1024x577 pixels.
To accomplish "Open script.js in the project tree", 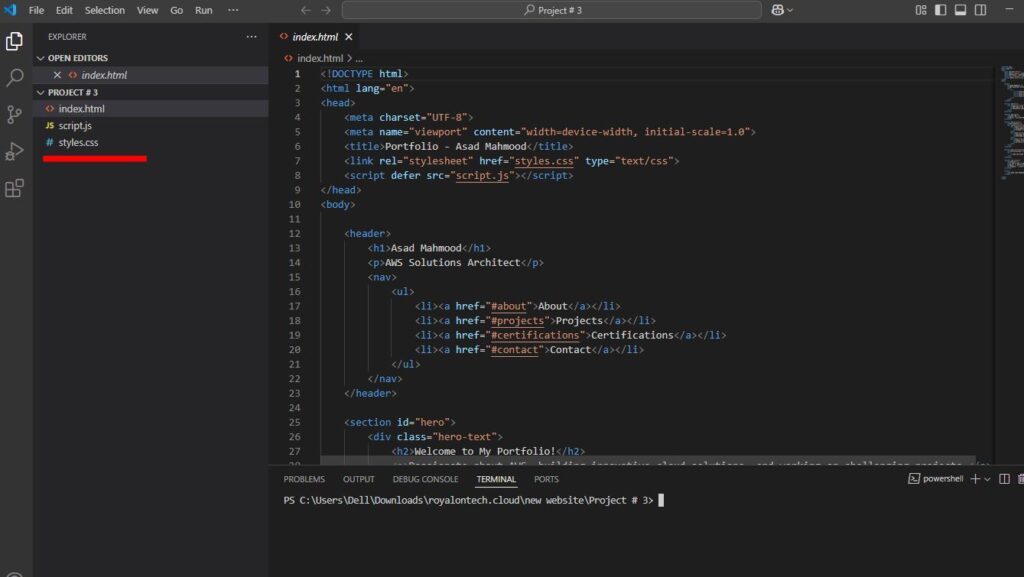I will (x=151, y=125).
